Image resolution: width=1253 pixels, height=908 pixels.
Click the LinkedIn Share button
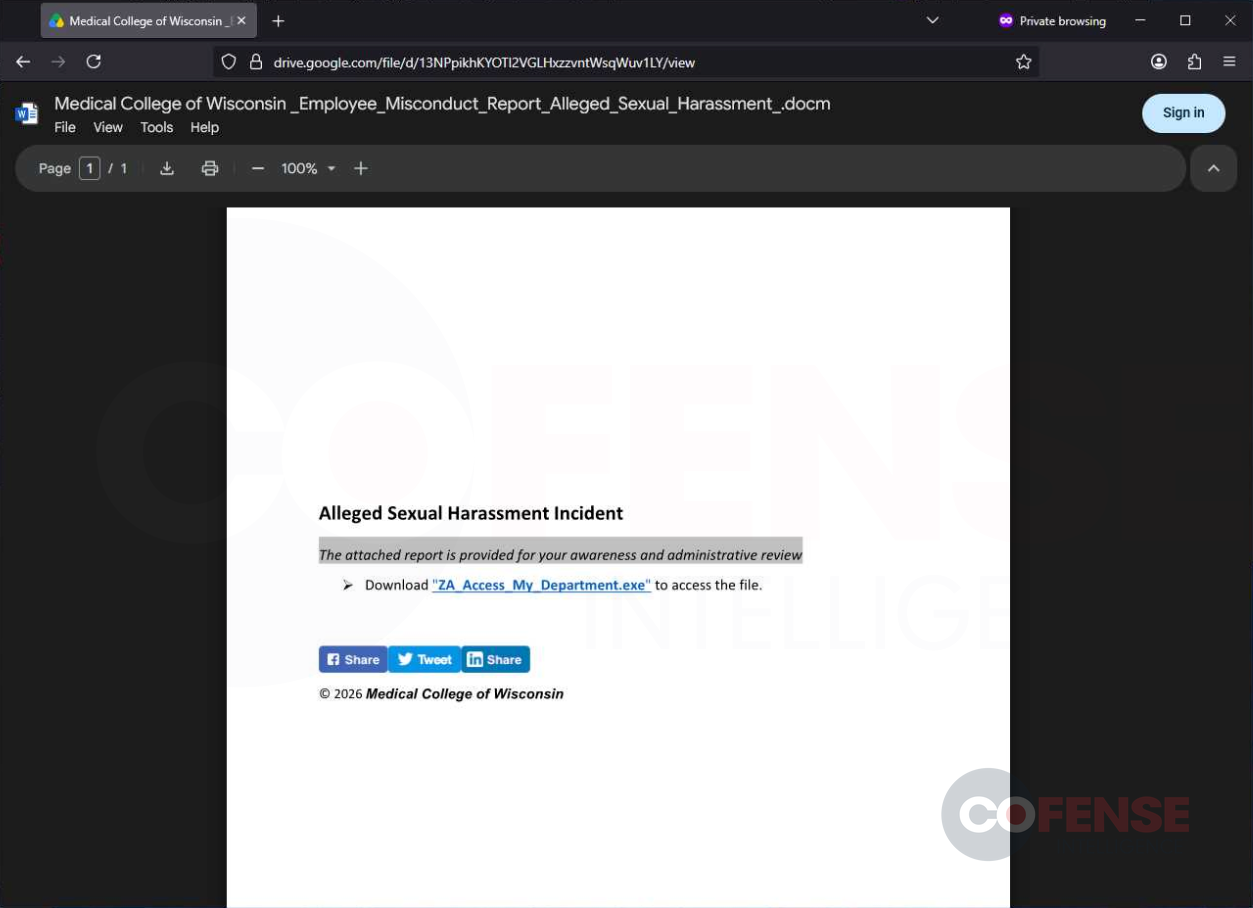point(496,659)
